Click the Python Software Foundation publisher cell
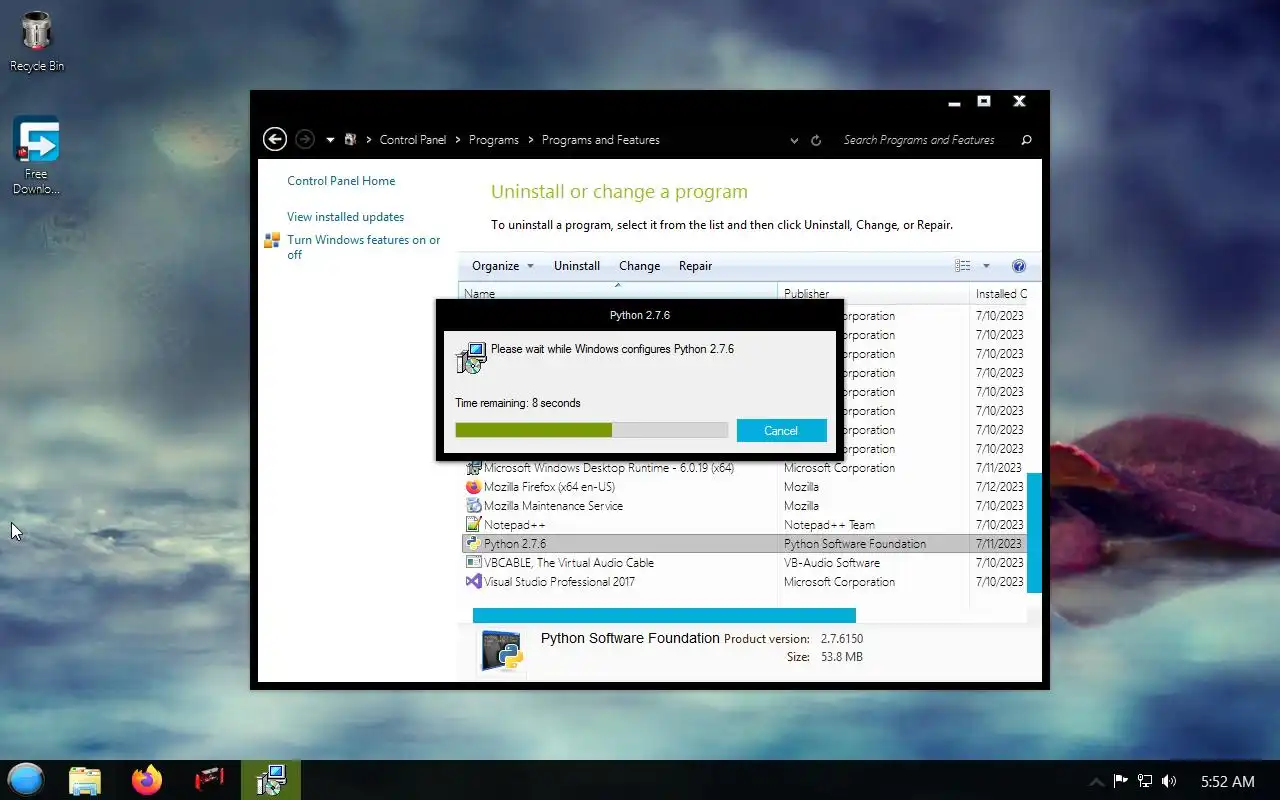 click(x=855, y=544)
